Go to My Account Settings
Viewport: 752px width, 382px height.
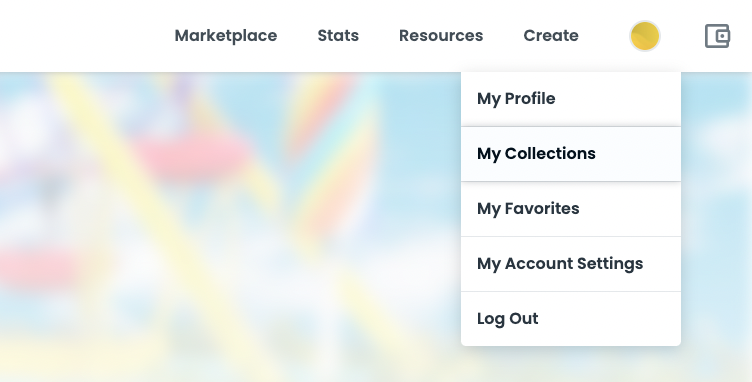(x=571, y=264)
